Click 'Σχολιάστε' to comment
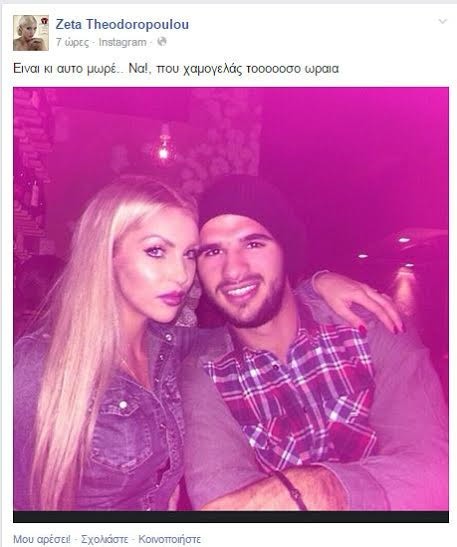This screenshot has height=547, width=457. (104, 539)
